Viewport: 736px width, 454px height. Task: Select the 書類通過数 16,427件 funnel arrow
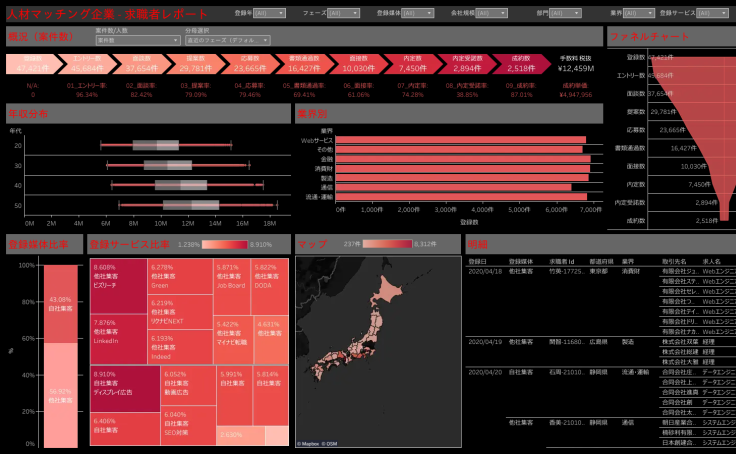pyautogui.click(x=304, y=64)
